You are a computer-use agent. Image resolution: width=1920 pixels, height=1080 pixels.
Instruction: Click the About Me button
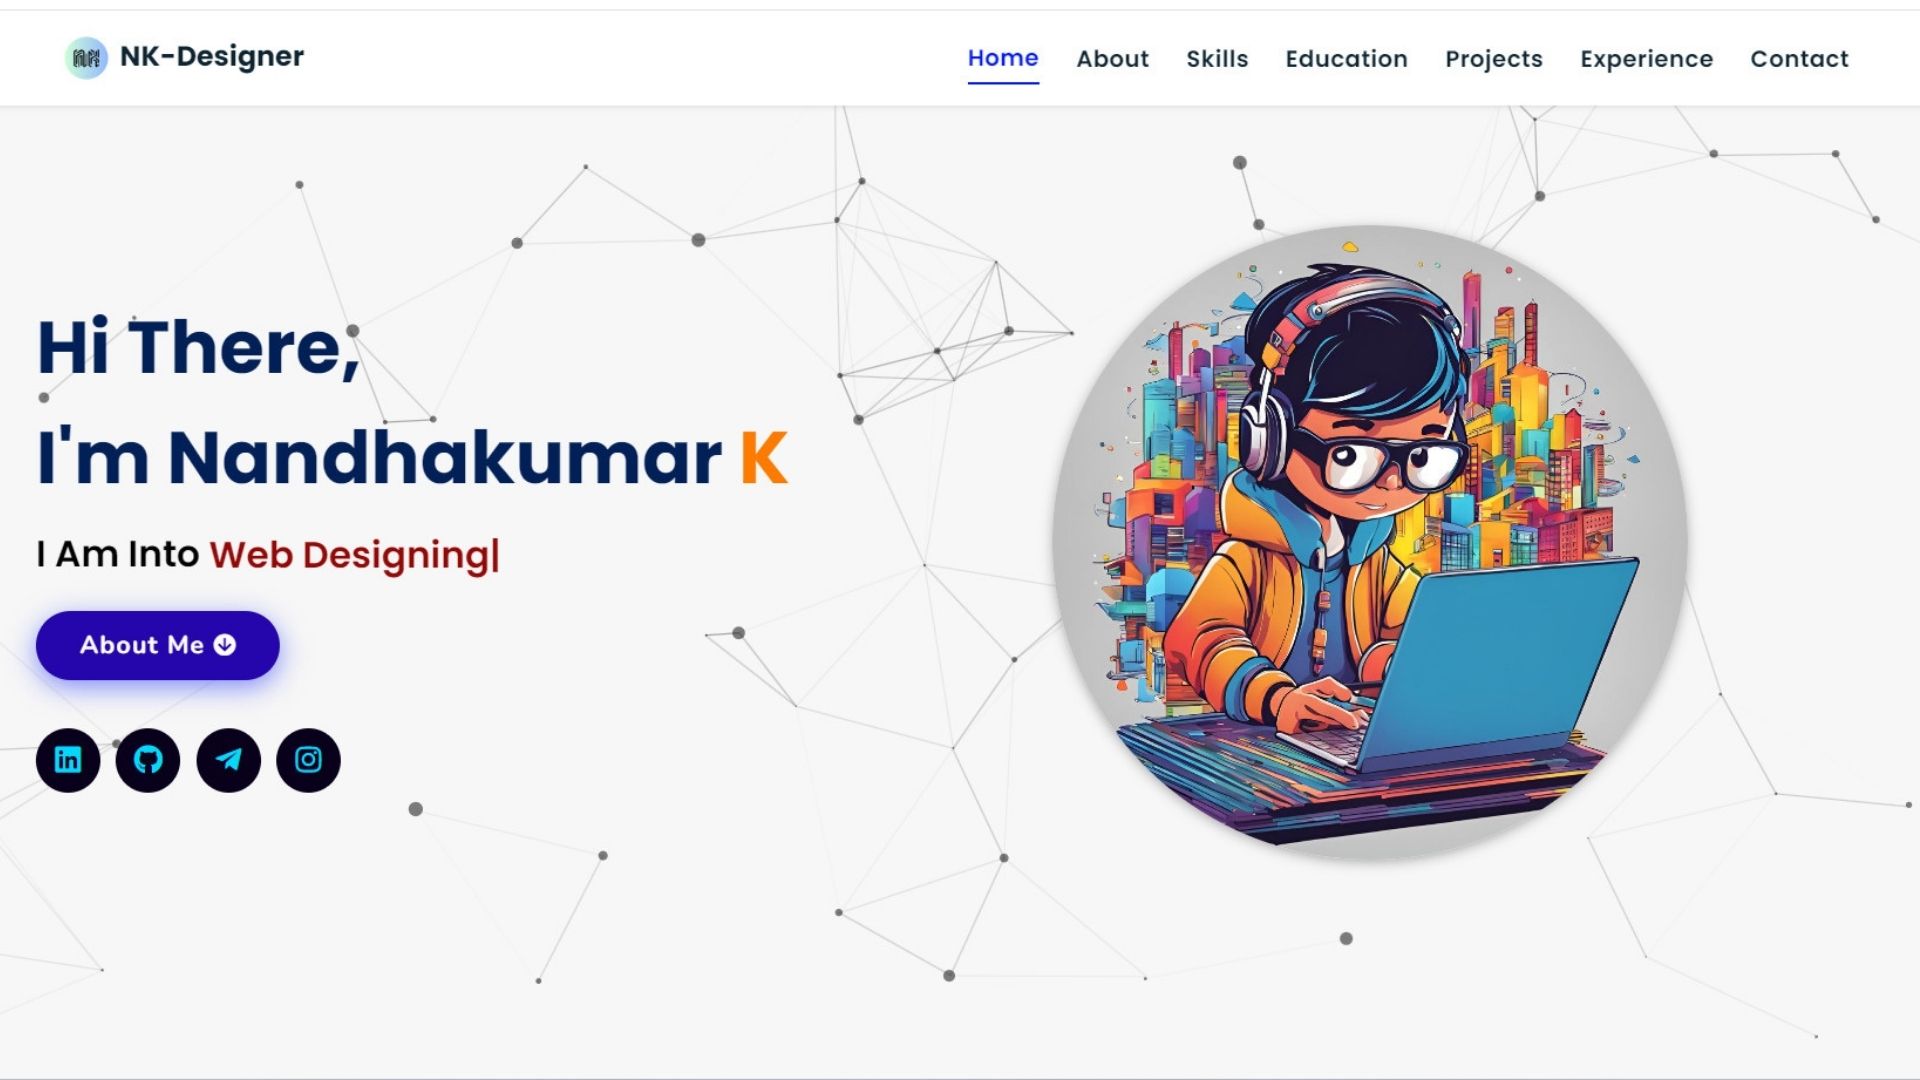click(x=158, y=645)
